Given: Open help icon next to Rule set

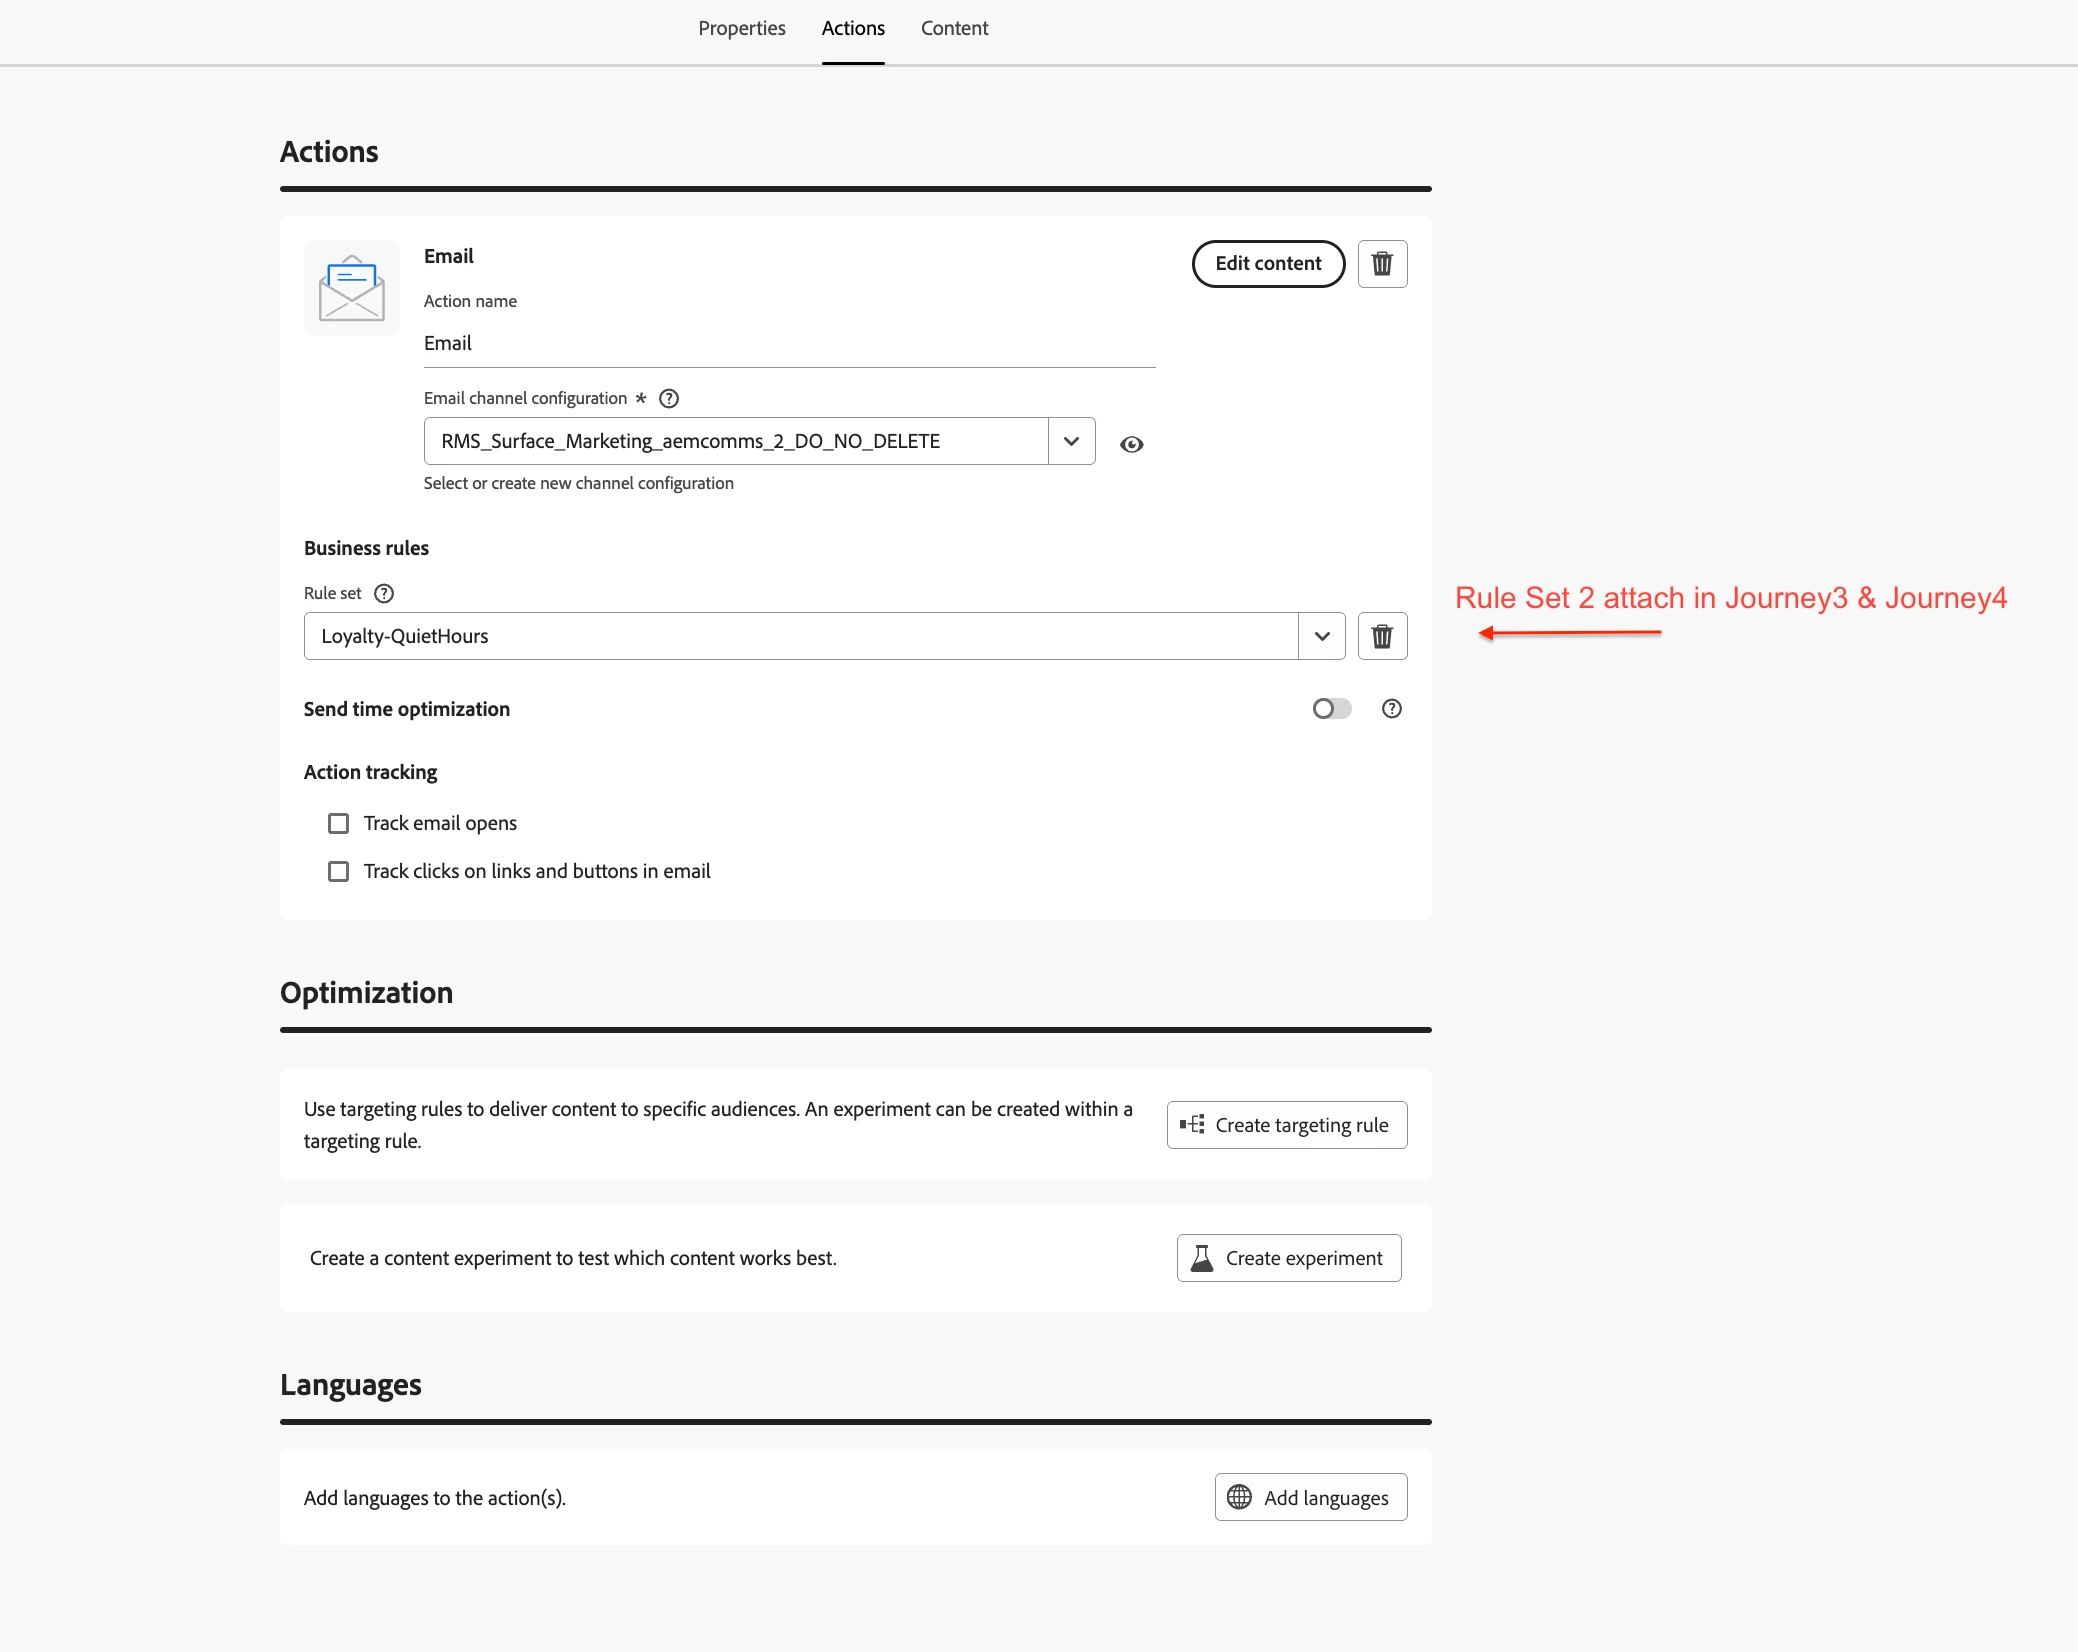Looking at the screenshot, I should pos(384,593).
